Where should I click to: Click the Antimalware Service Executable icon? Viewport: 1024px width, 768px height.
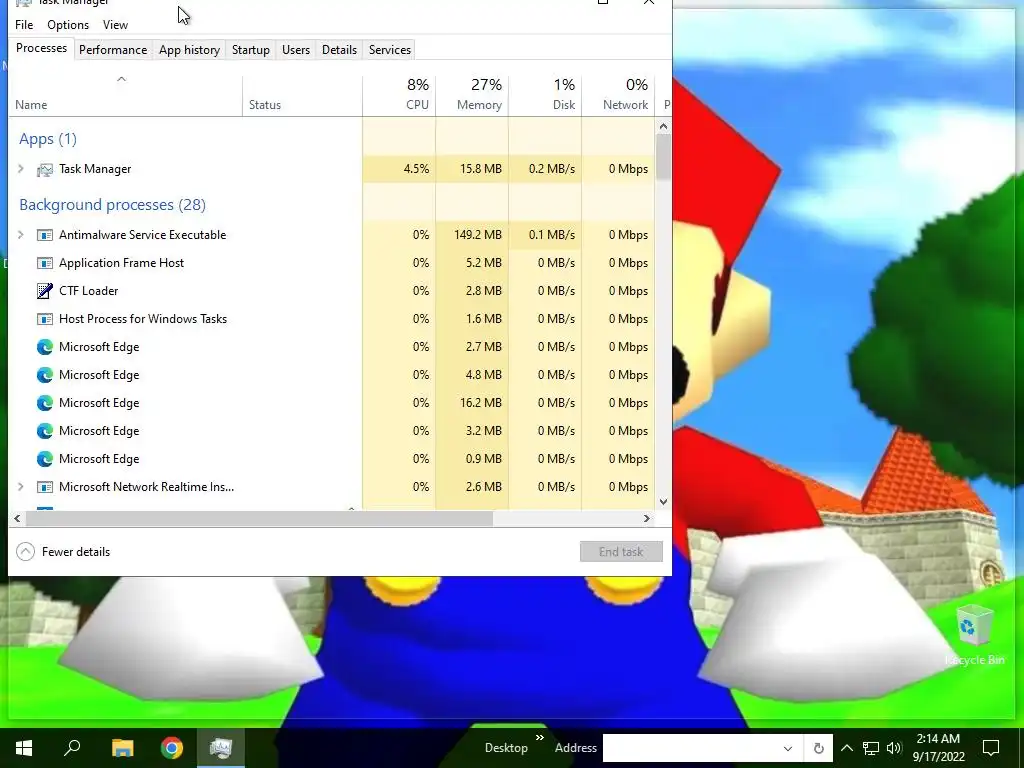44,235
